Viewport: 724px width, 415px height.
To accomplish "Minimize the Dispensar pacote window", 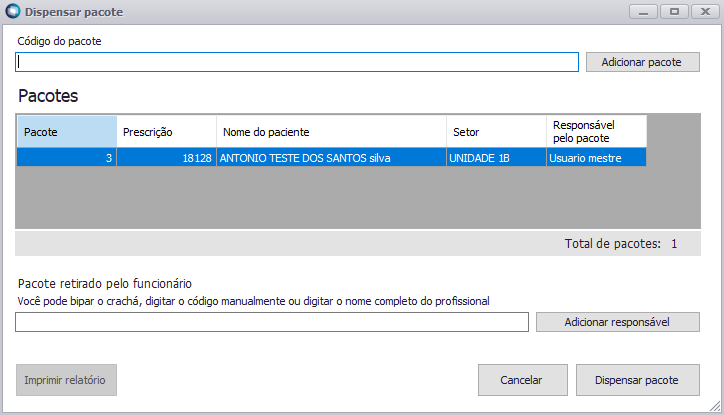I will [644, 12].
